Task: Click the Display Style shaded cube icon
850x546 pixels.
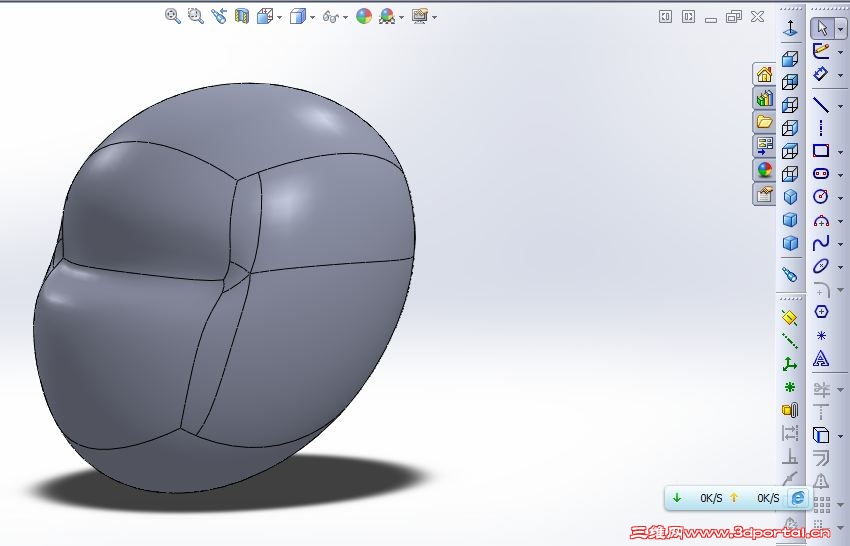Action: point(298,16)
